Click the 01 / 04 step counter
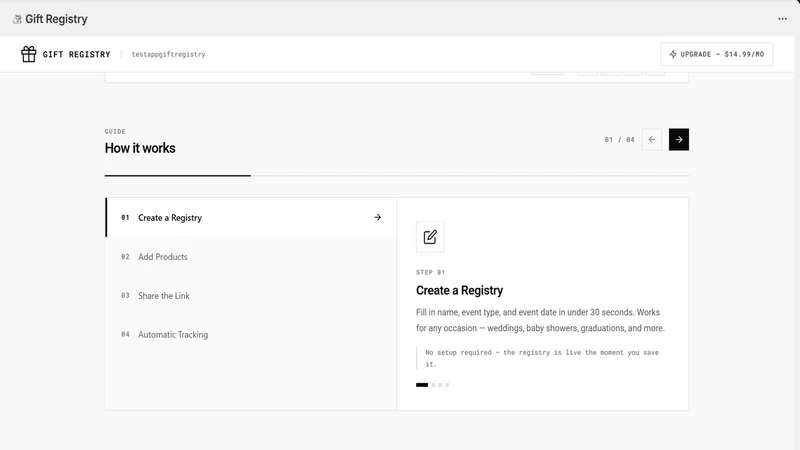Screen dimensions: 800x450 [619, 139]
